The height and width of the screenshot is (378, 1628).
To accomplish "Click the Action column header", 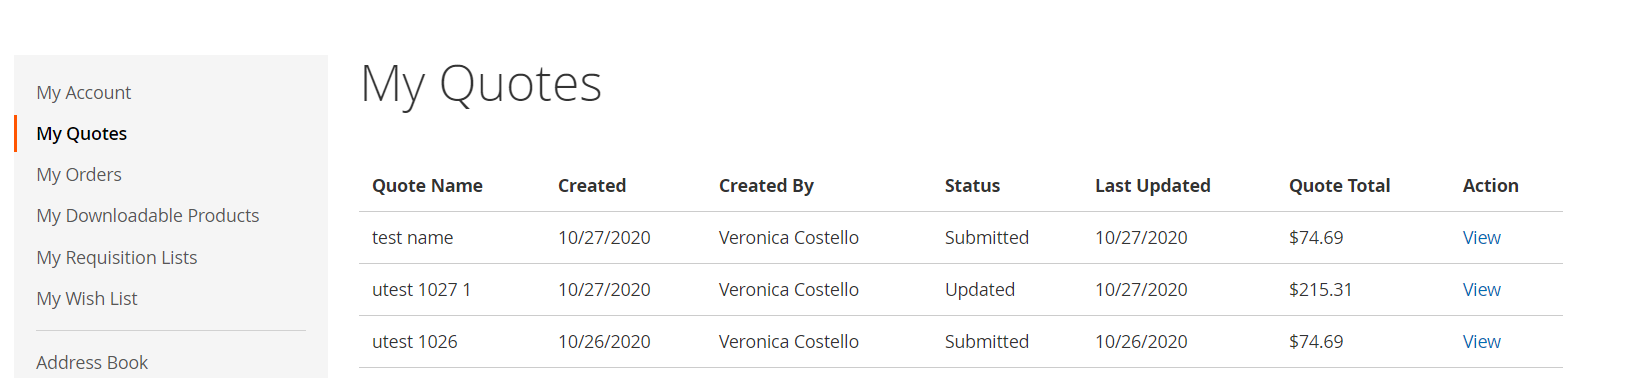I will 1490,185.
